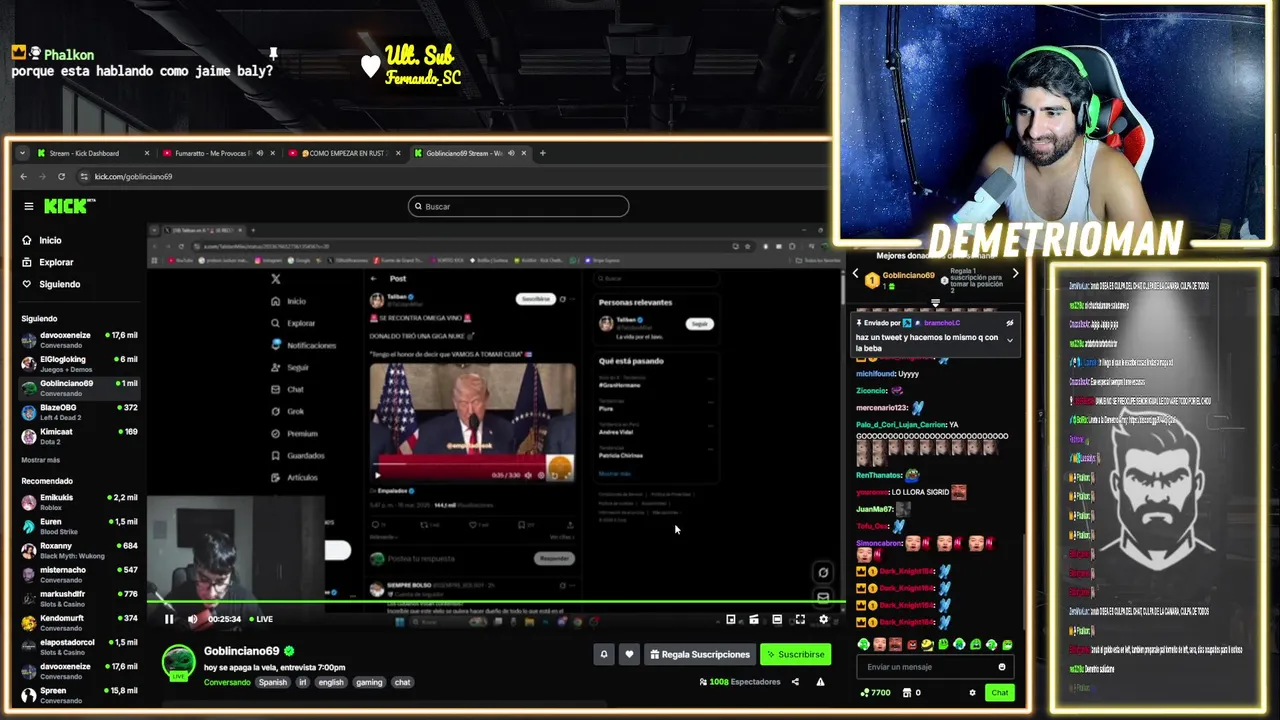This screenshot has width=1280, height=720.
Task: Share the stream with share icon
Action: (x=795, y=682)
